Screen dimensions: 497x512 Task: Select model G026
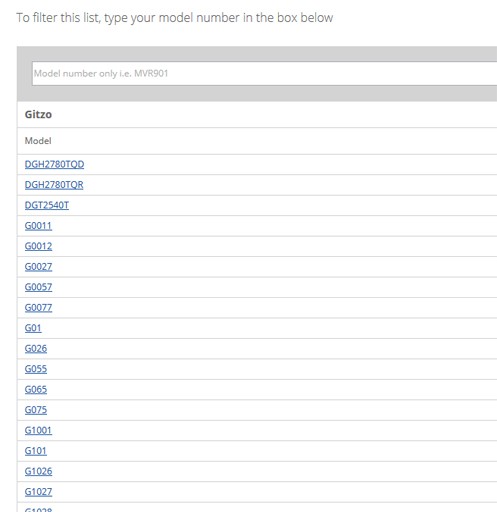[x=36, y=349]
